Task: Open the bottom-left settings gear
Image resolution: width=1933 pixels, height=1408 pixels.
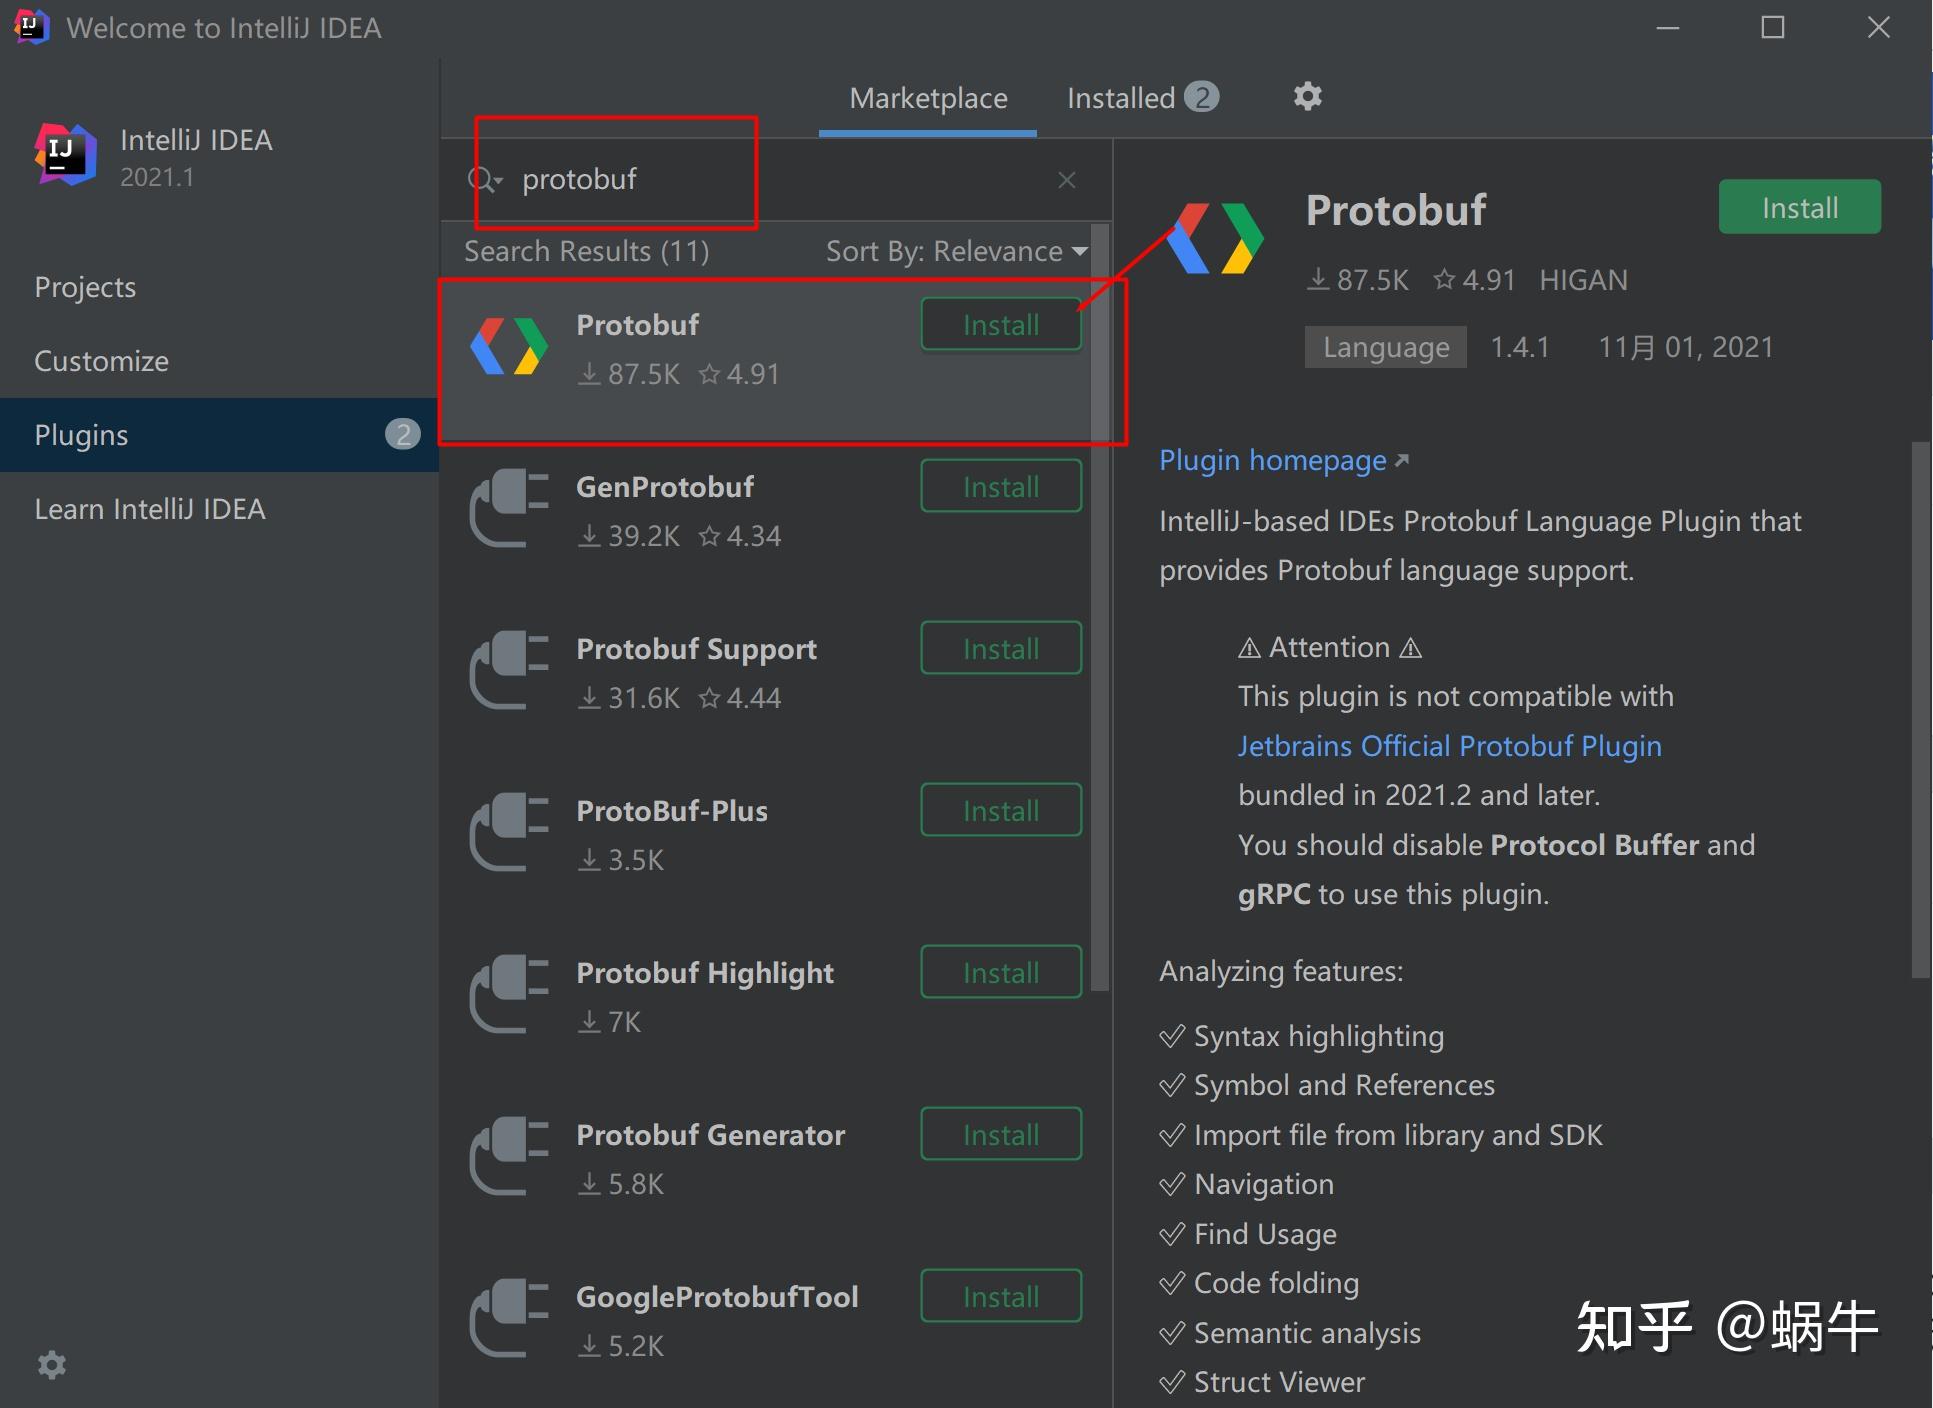Action: tap(51, 1365)
